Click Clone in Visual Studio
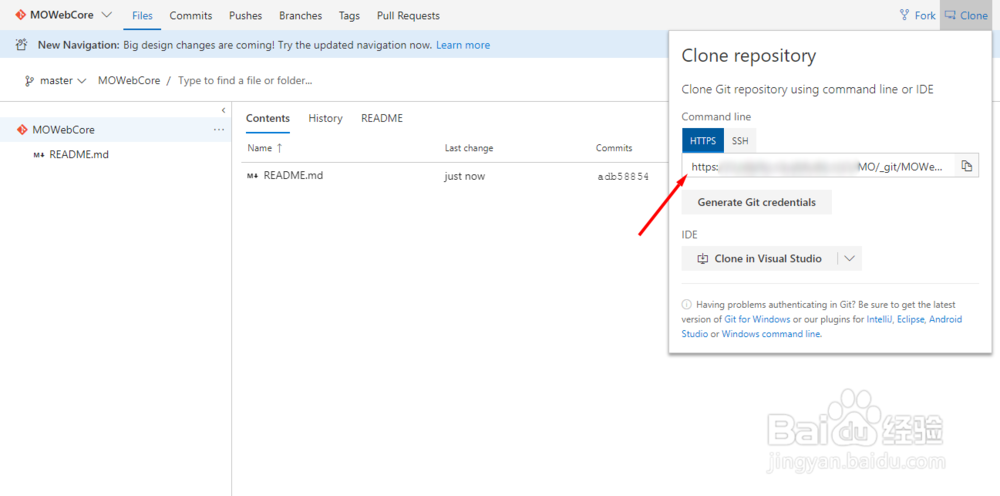This screenshot has height=496, width=1000. tap(759, 259)
